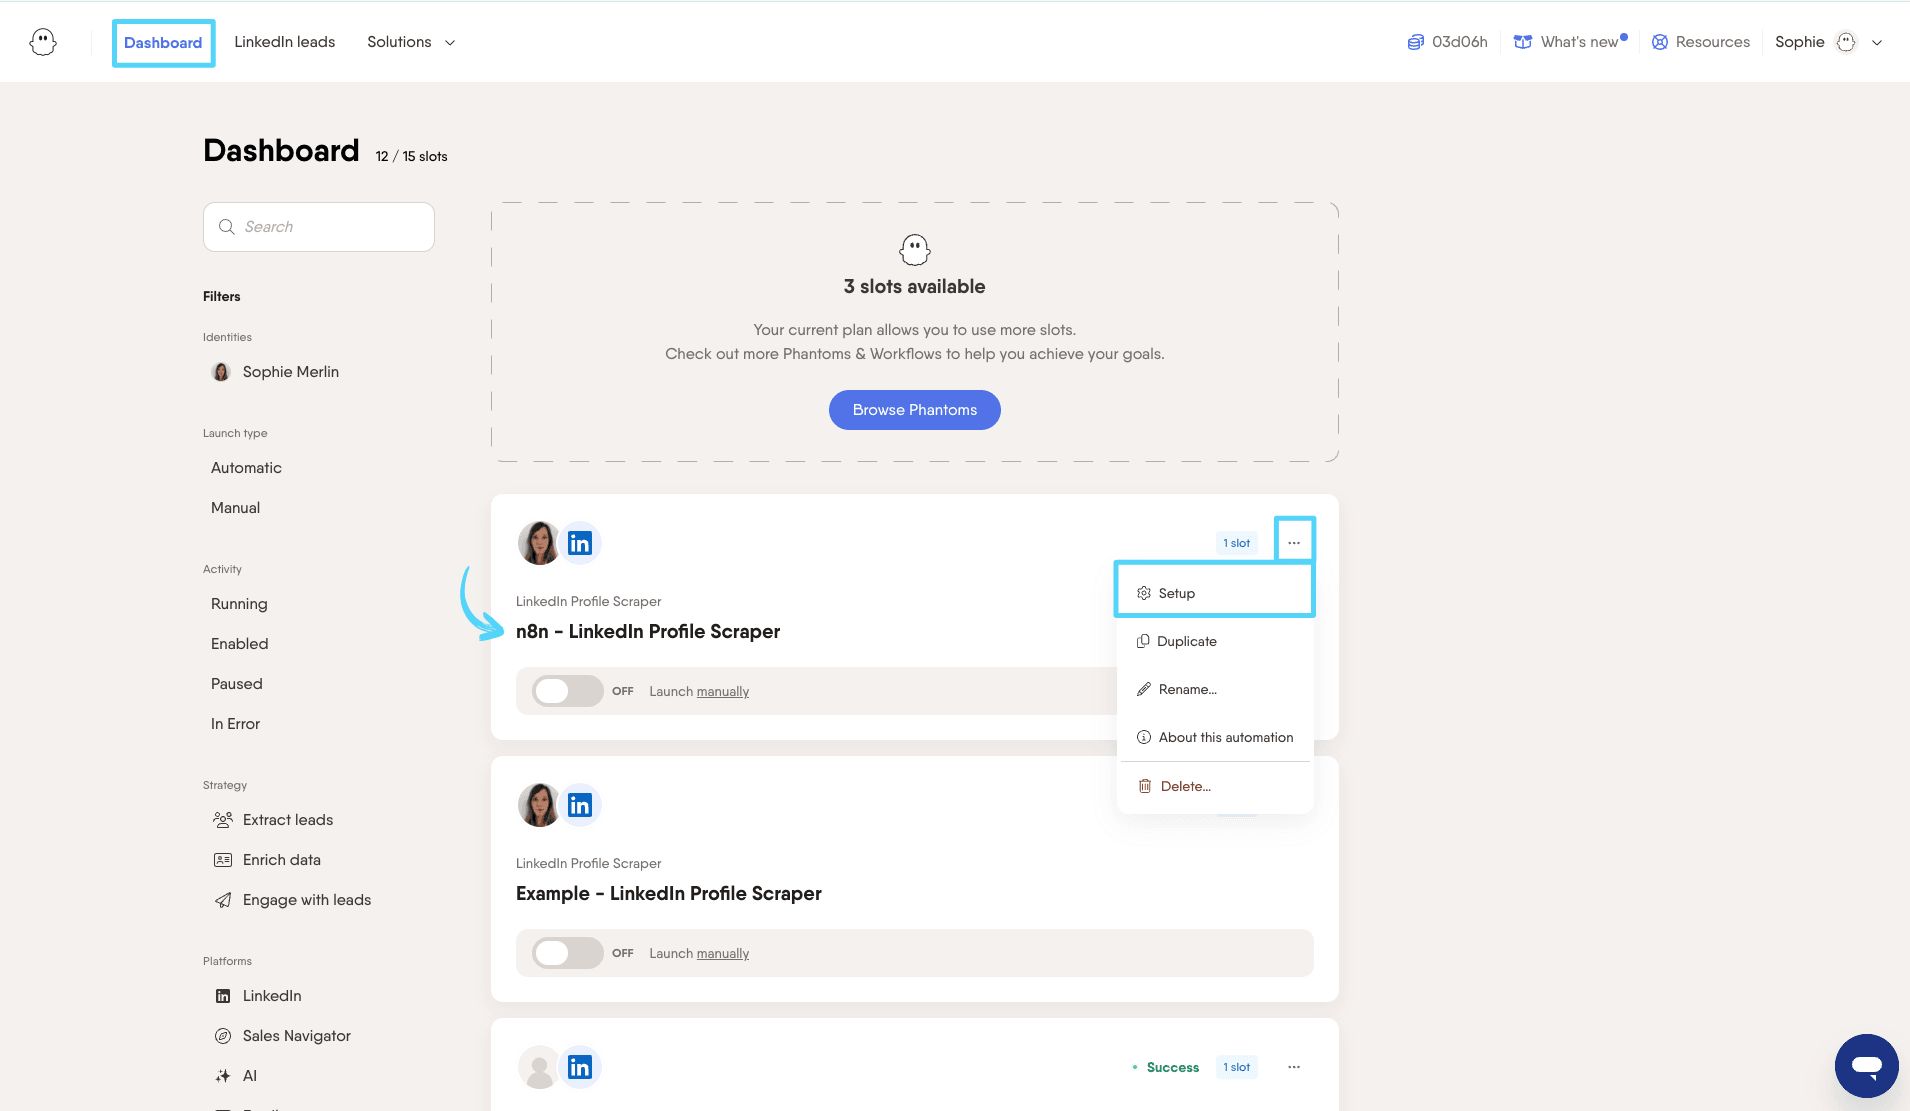Toggle on n8n - LinkedIn Profile Scraper
Viewport: 1910px width, 1111px height.
[x=567, y=691]
